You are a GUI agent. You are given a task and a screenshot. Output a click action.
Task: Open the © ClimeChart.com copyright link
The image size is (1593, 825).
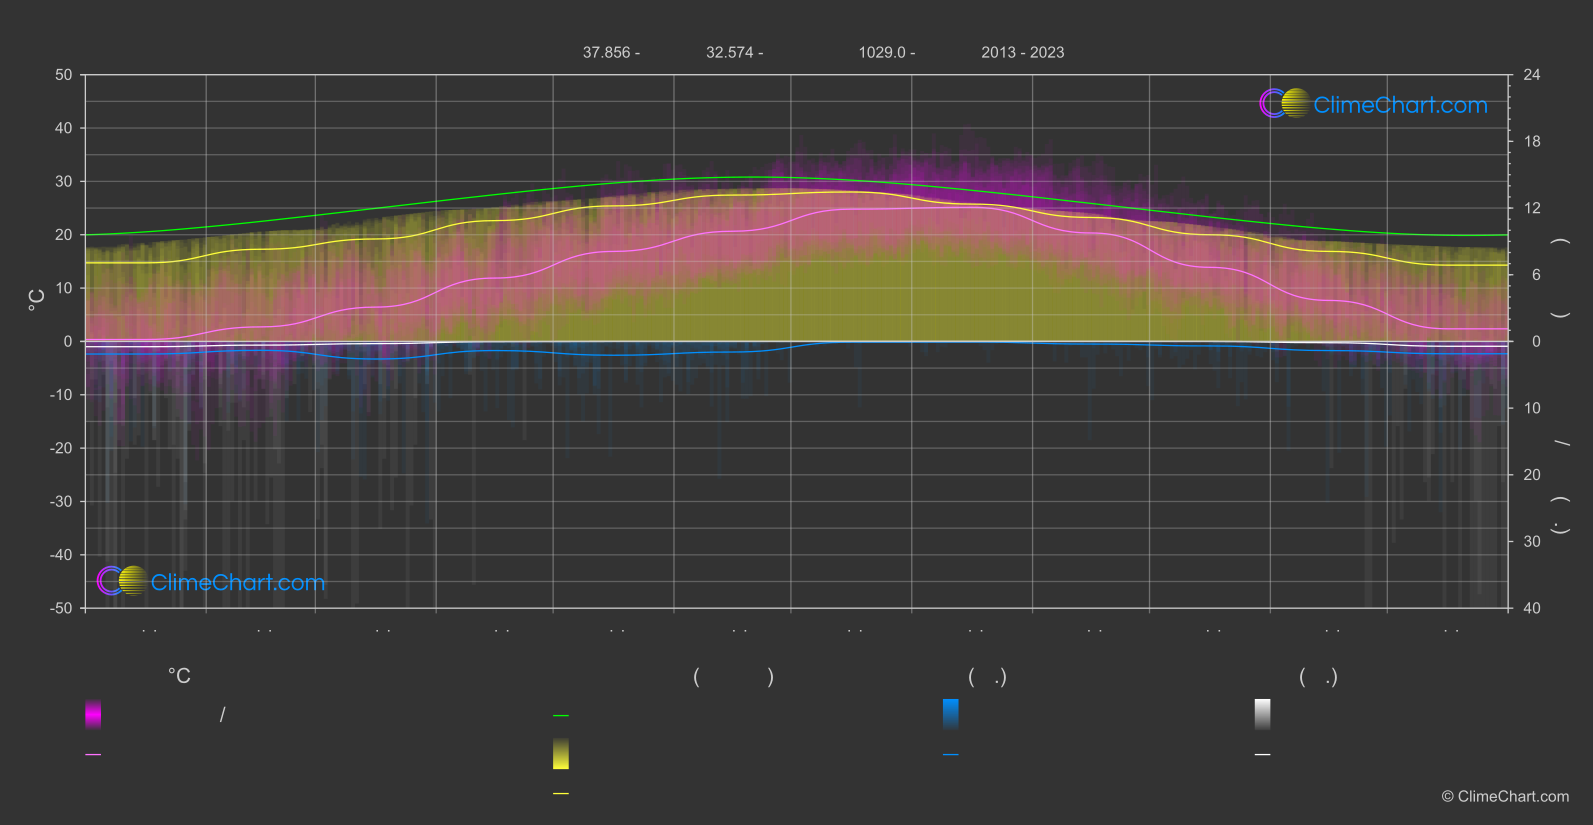click(x=1505, y=797)
